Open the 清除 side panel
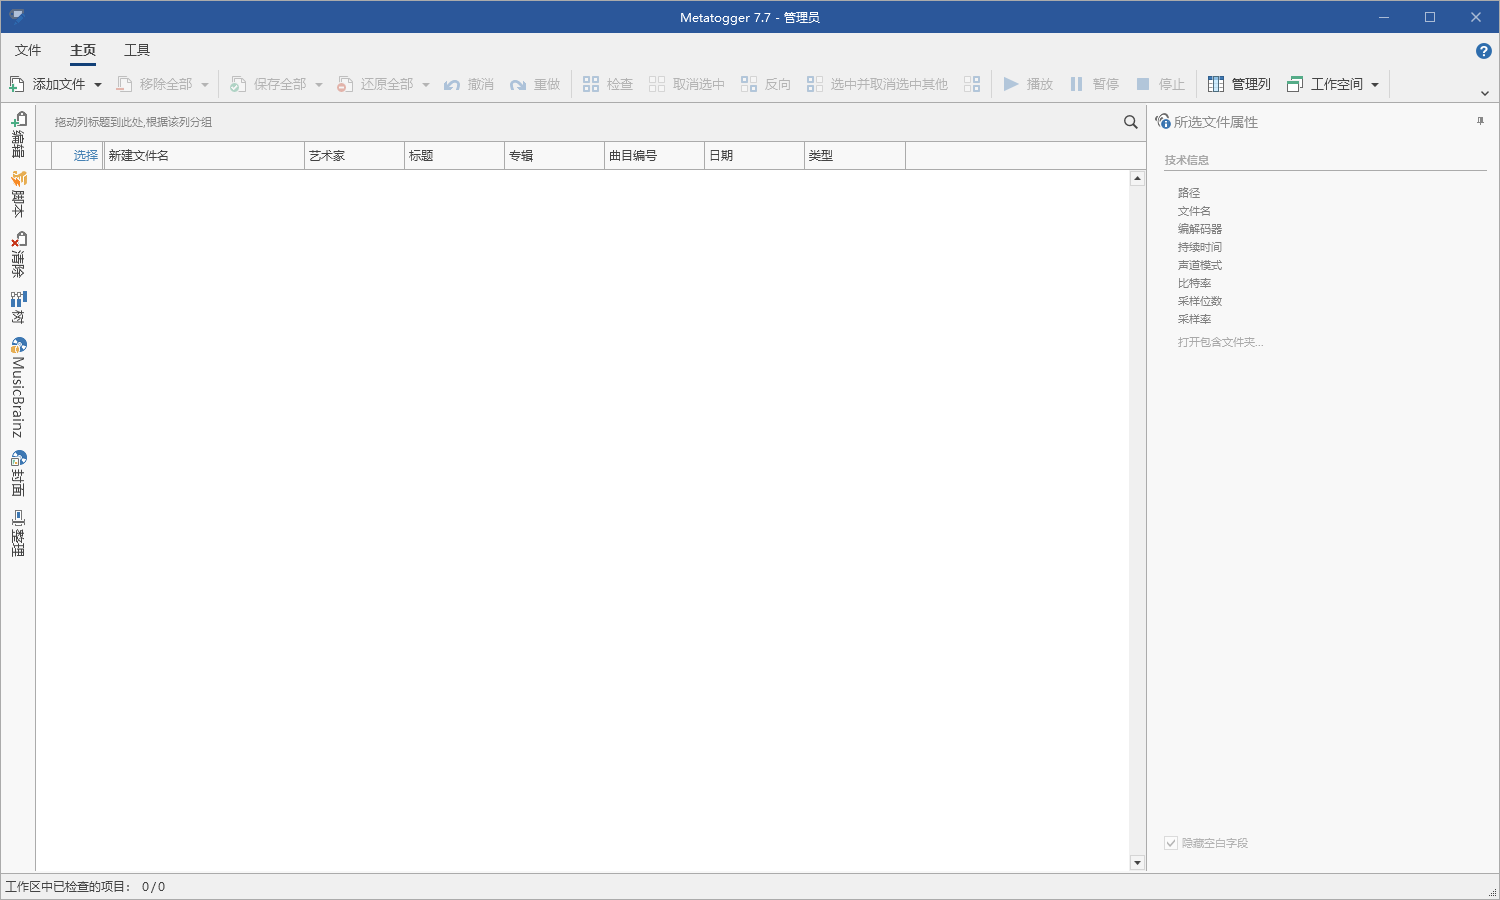 point(18,255)
